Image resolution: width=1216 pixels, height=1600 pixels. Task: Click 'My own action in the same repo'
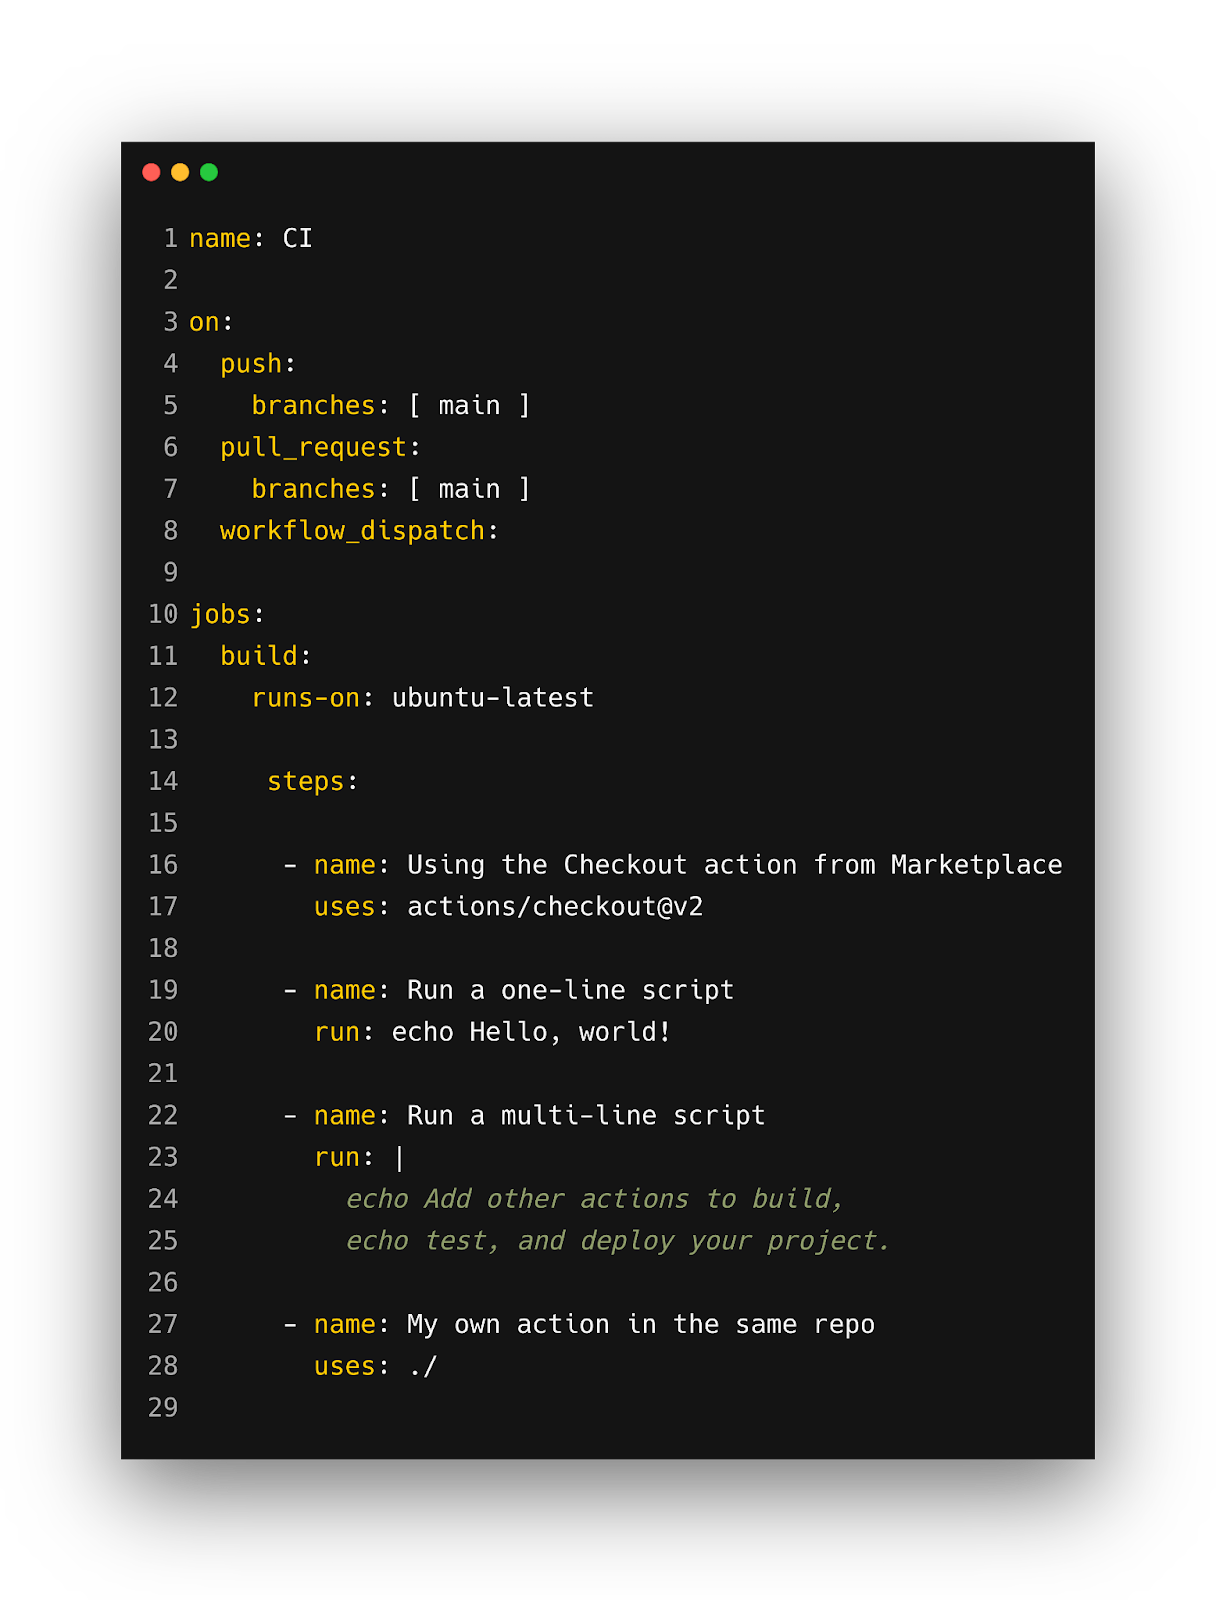(x=640, y=1325)
